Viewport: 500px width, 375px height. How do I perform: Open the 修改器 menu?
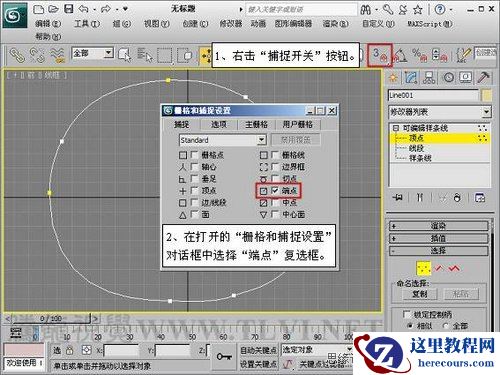coord(231,24)
